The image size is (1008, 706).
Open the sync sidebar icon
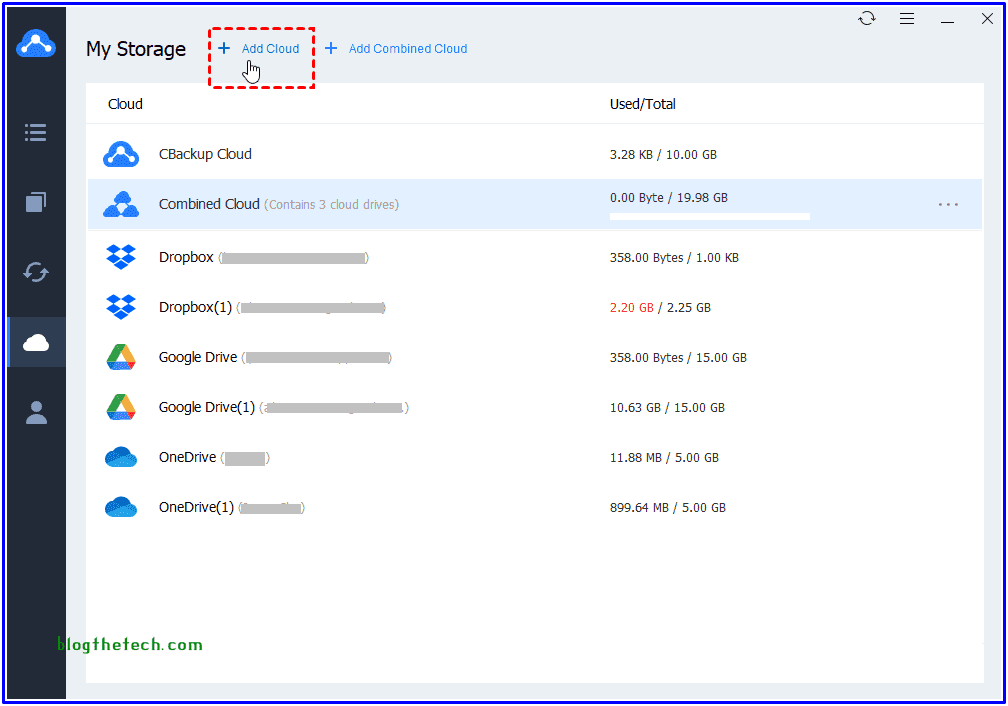tap(36, 272)
